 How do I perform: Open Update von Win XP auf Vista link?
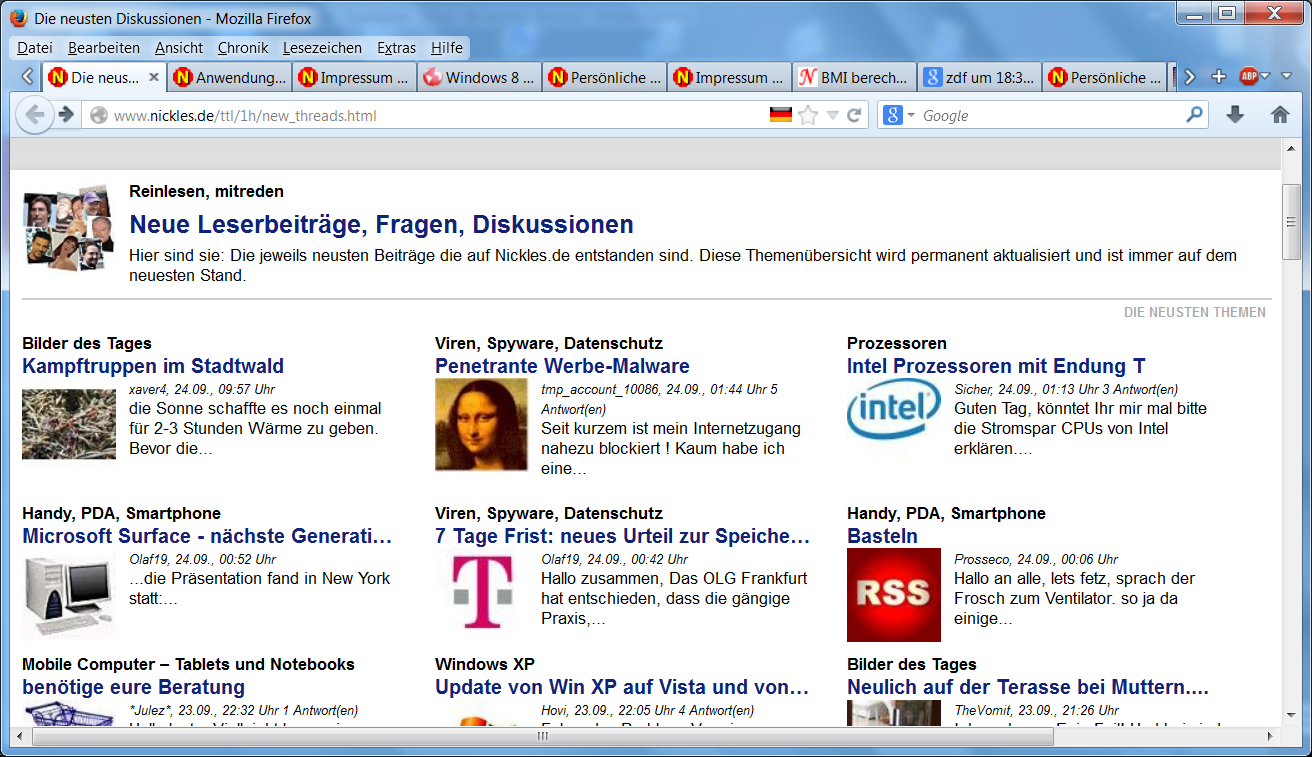point(622,687)
